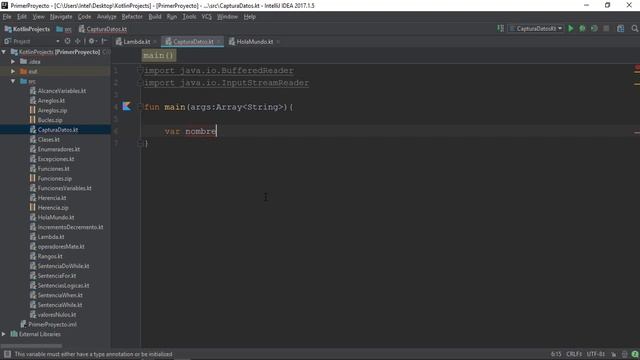
Task: Place cursor after 'var nombre' in editor
Action: (217, 131)
